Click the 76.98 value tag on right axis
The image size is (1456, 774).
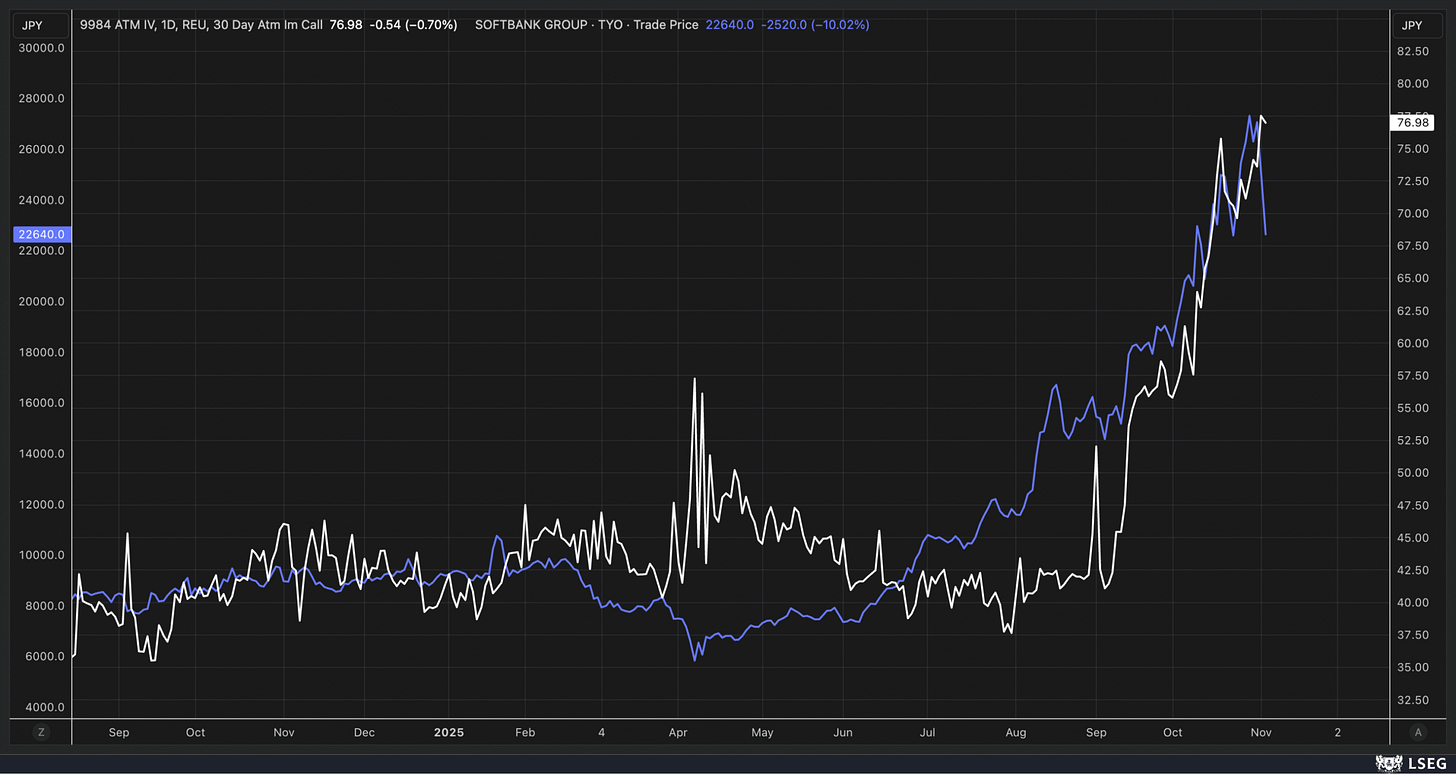[1411, 122]
